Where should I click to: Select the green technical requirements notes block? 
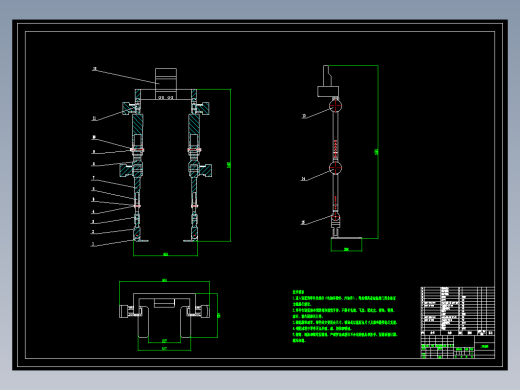(x=345, y=316)
